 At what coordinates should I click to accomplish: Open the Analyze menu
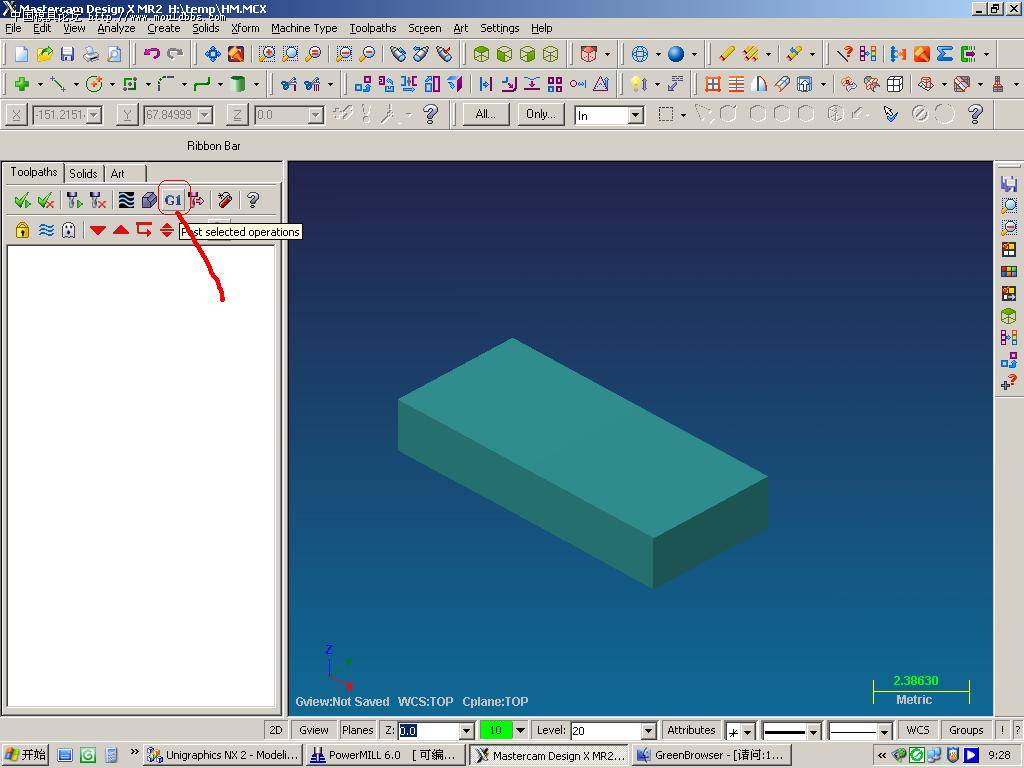pyautogui.click(x=116, y=28)
